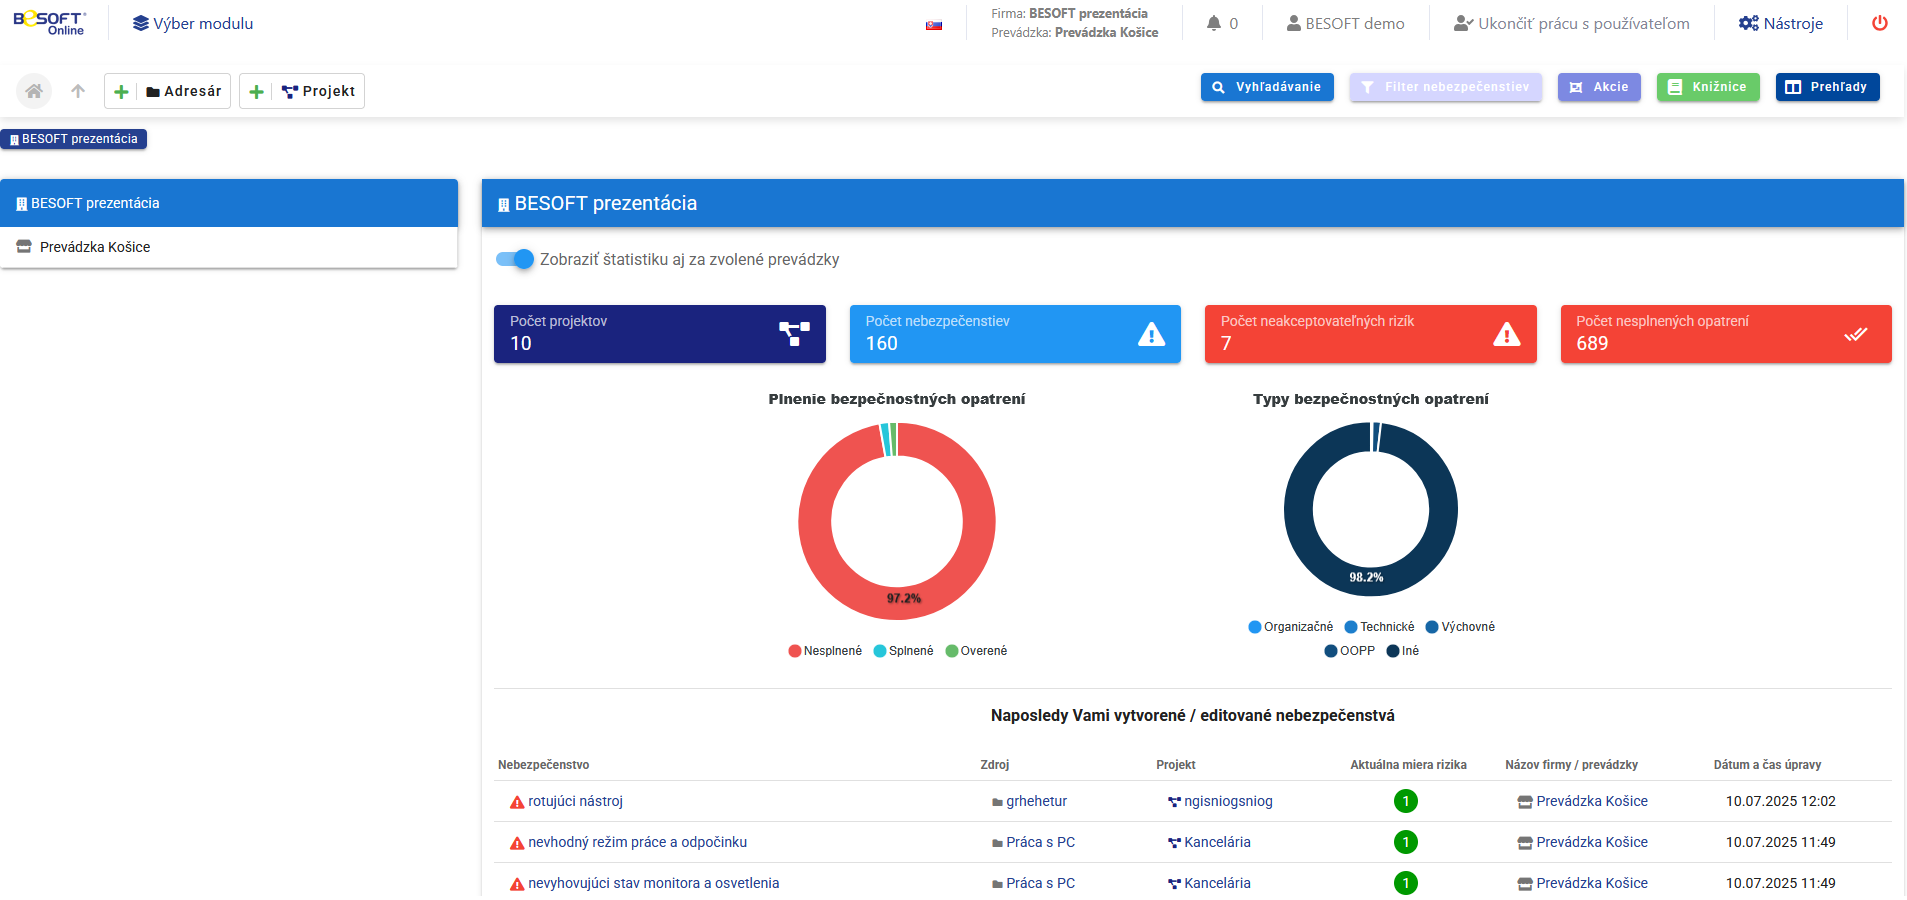Screen dimensions: 1907x900
Task: Open the Výber modulu menu
Action: pyautogui.click(x=193, y=23)
